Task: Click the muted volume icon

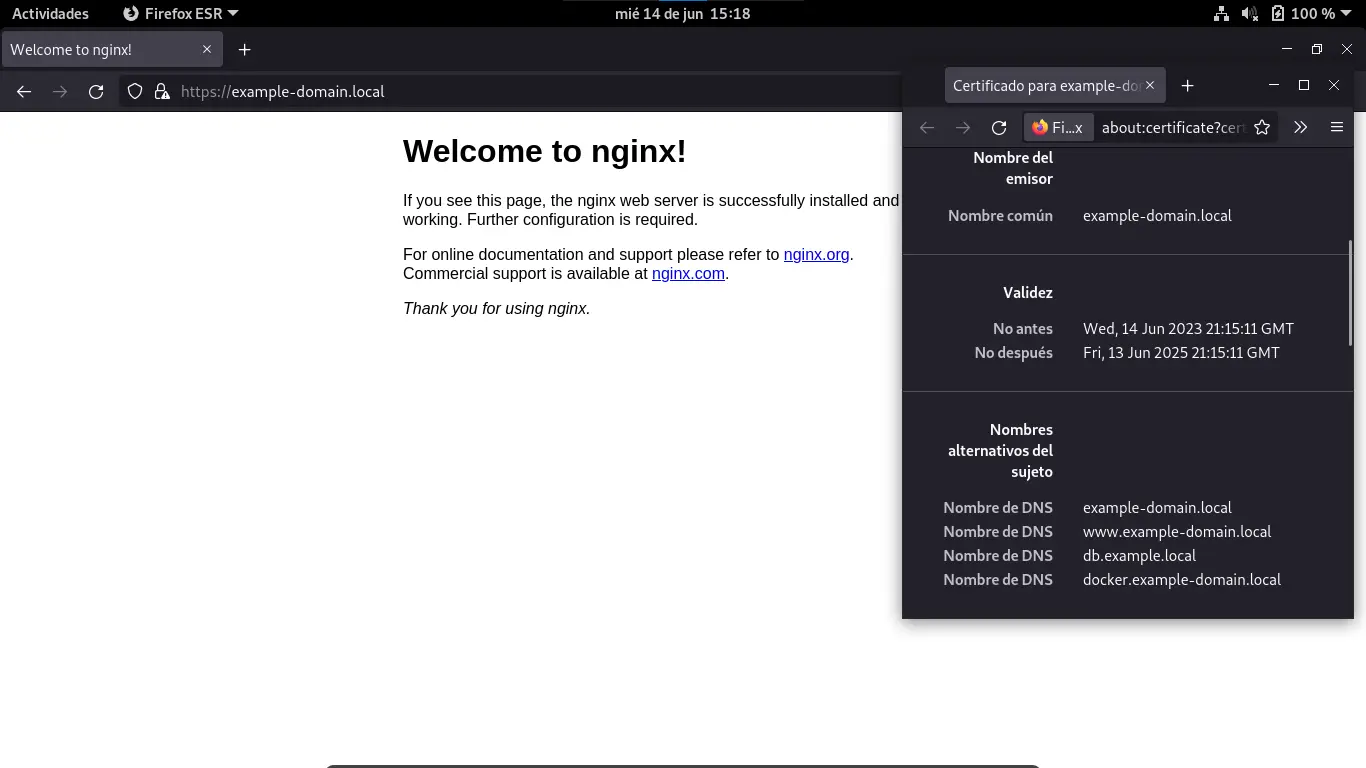Action: click(1250, 14)
